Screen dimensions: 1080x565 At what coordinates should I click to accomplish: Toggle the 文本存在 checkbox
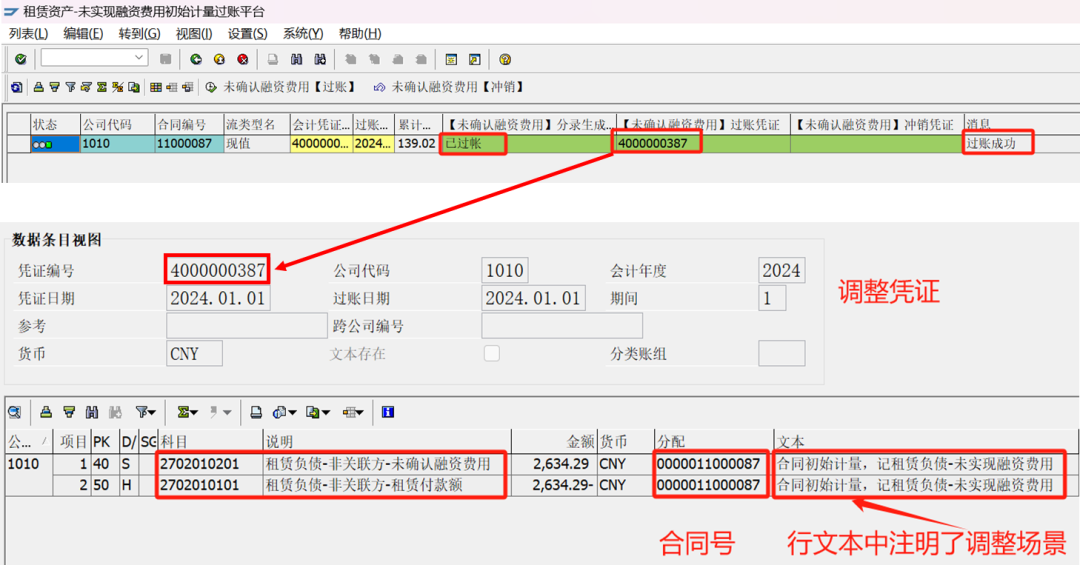[491, 353]
